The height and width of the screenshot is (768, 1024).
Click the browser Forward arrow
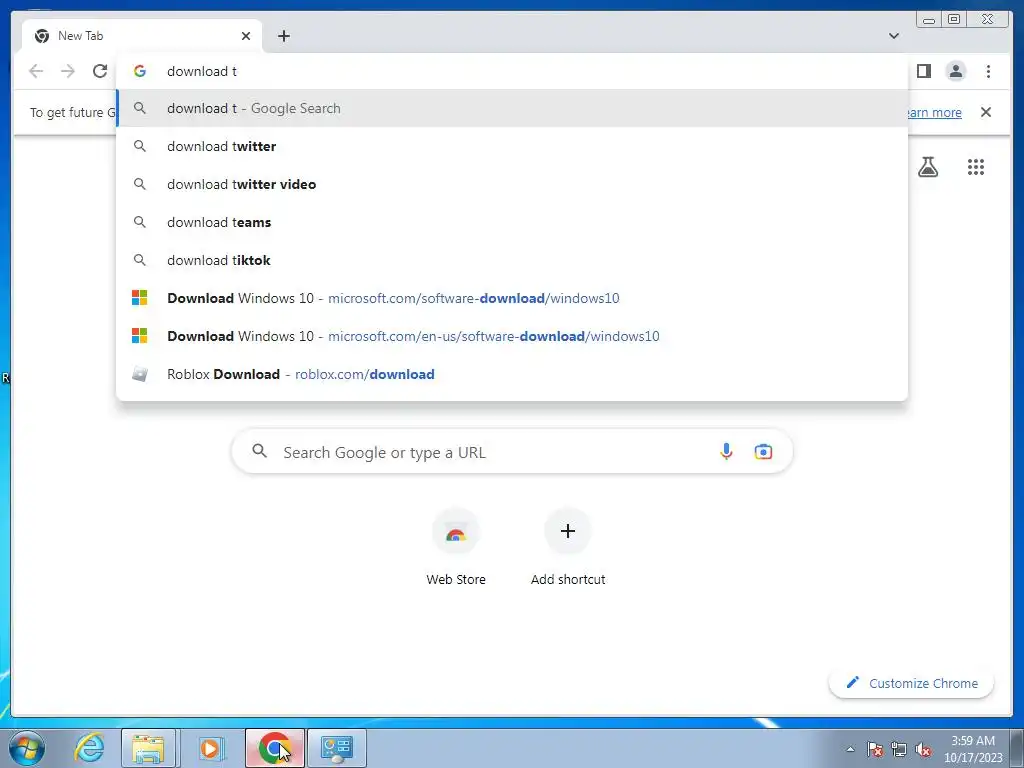tap(68, 71)
